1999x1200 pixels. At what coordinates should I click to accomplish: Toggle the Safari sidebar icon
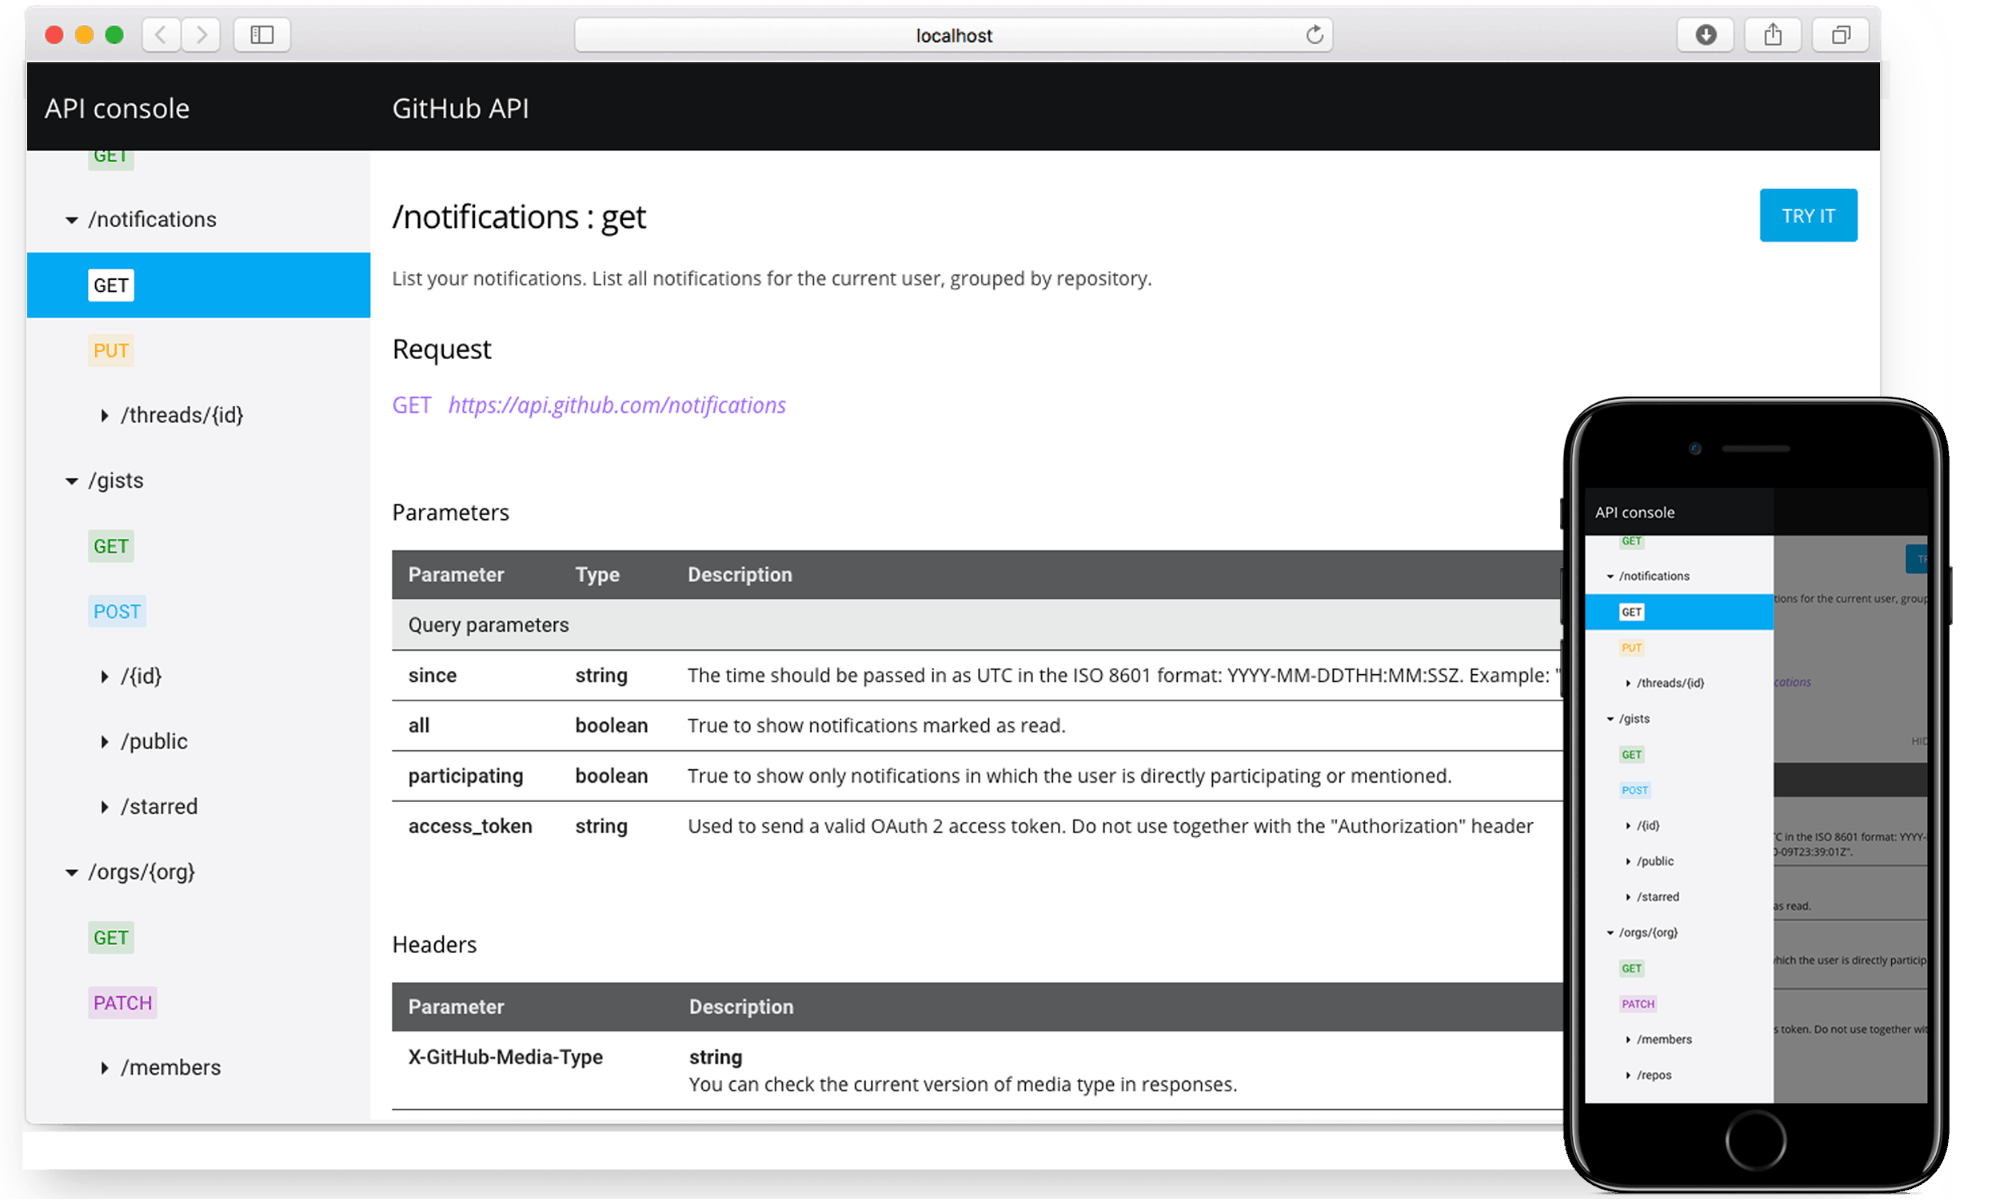[x=262, y=35]
